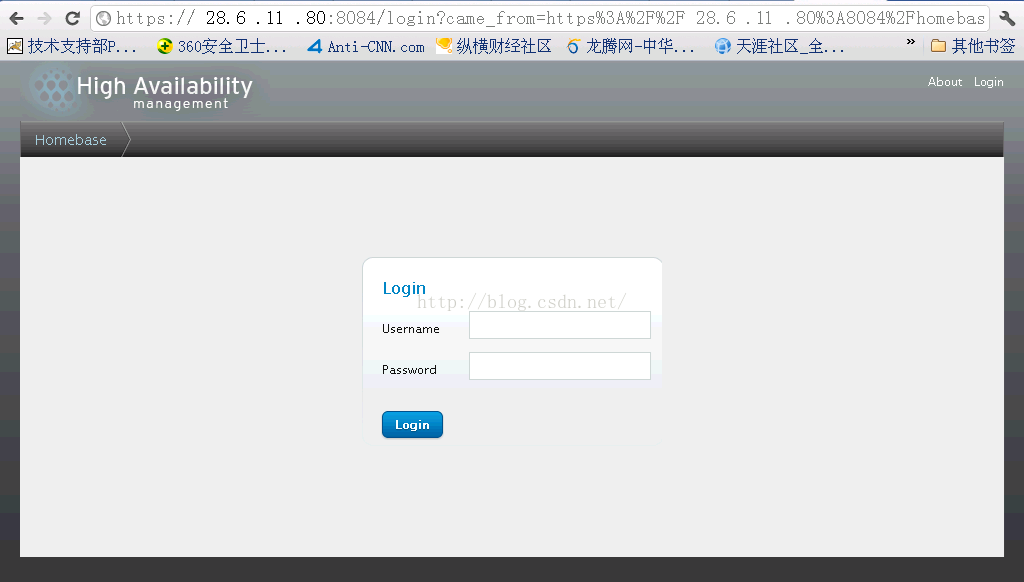Expand the bookmarks overflow chevron
Image resolution: width=1024 pixels, height=582 pixels.
[910, 42]
